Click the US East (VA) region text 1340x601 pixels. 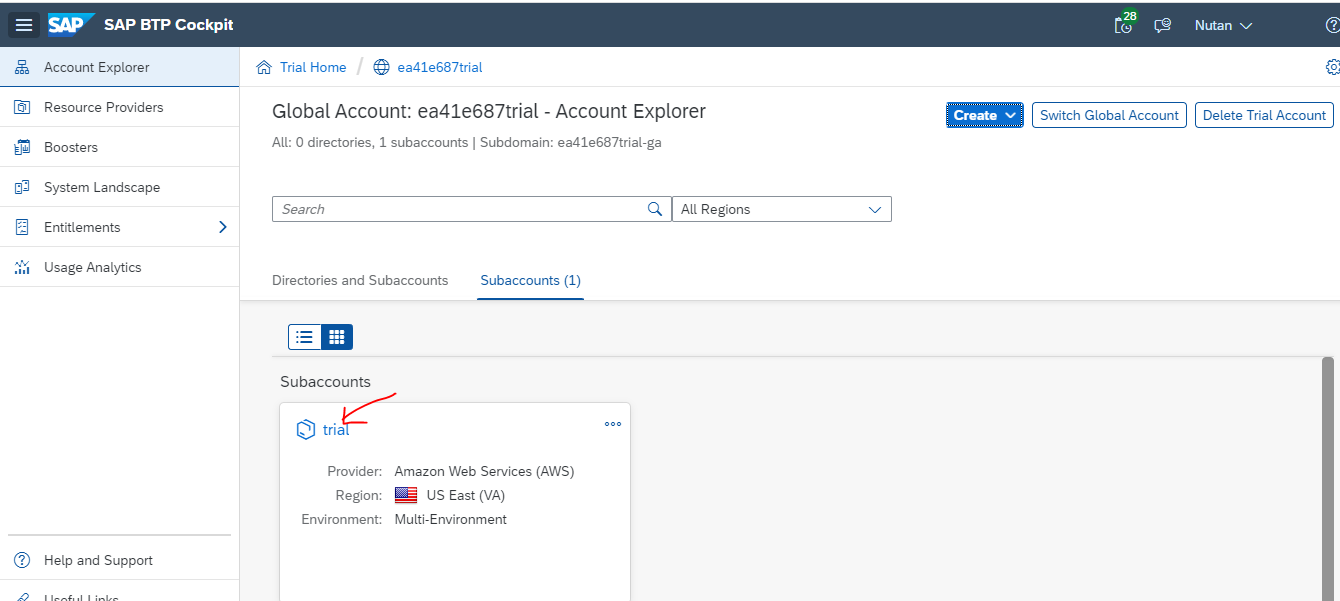pos(467,495)
